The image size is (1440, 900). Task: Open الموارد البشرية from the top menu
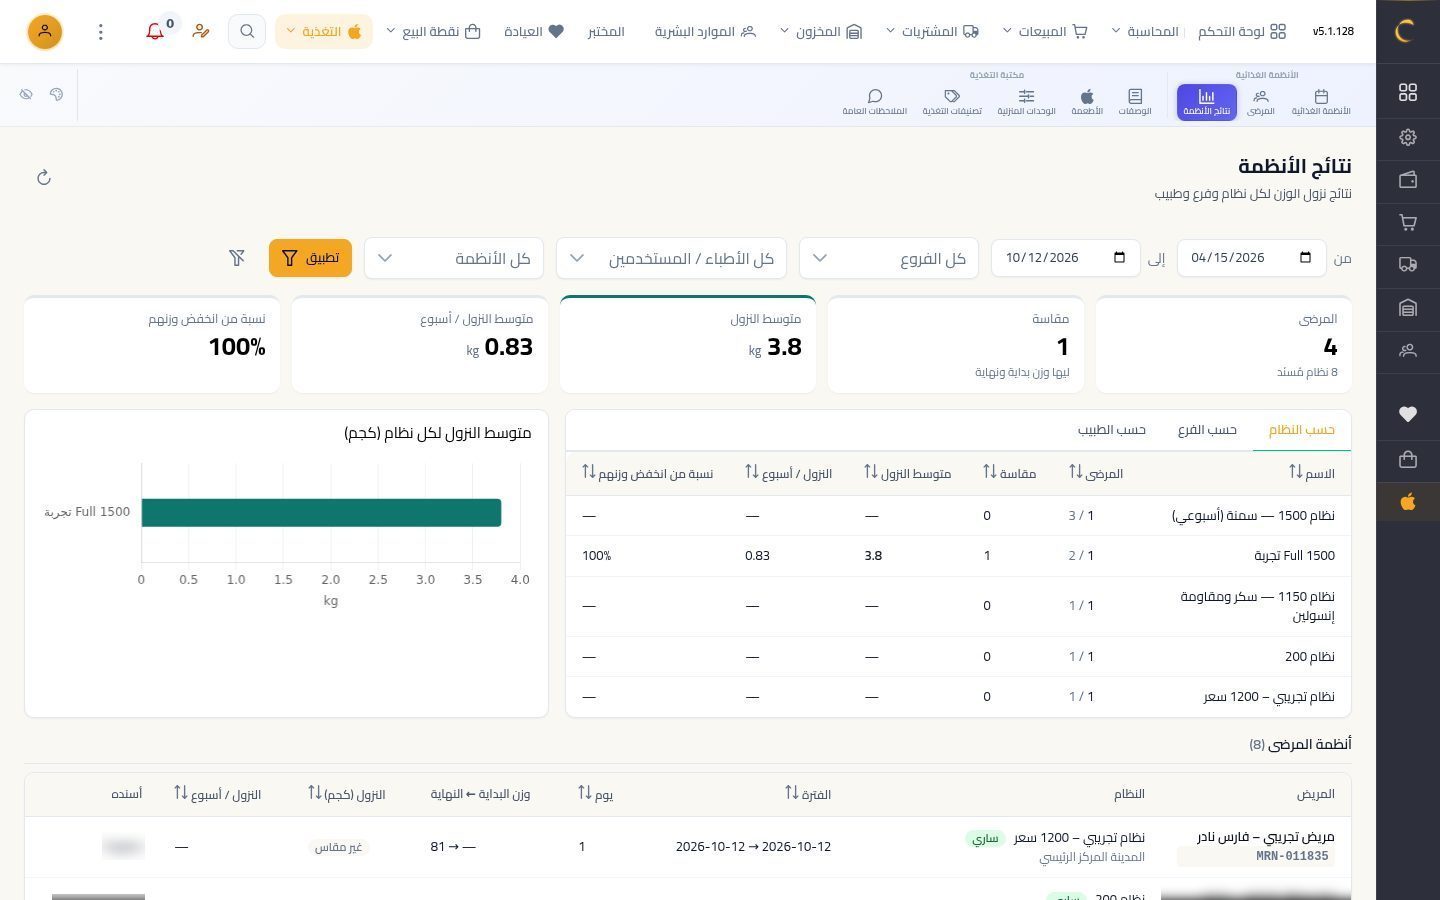coord(706,32)
